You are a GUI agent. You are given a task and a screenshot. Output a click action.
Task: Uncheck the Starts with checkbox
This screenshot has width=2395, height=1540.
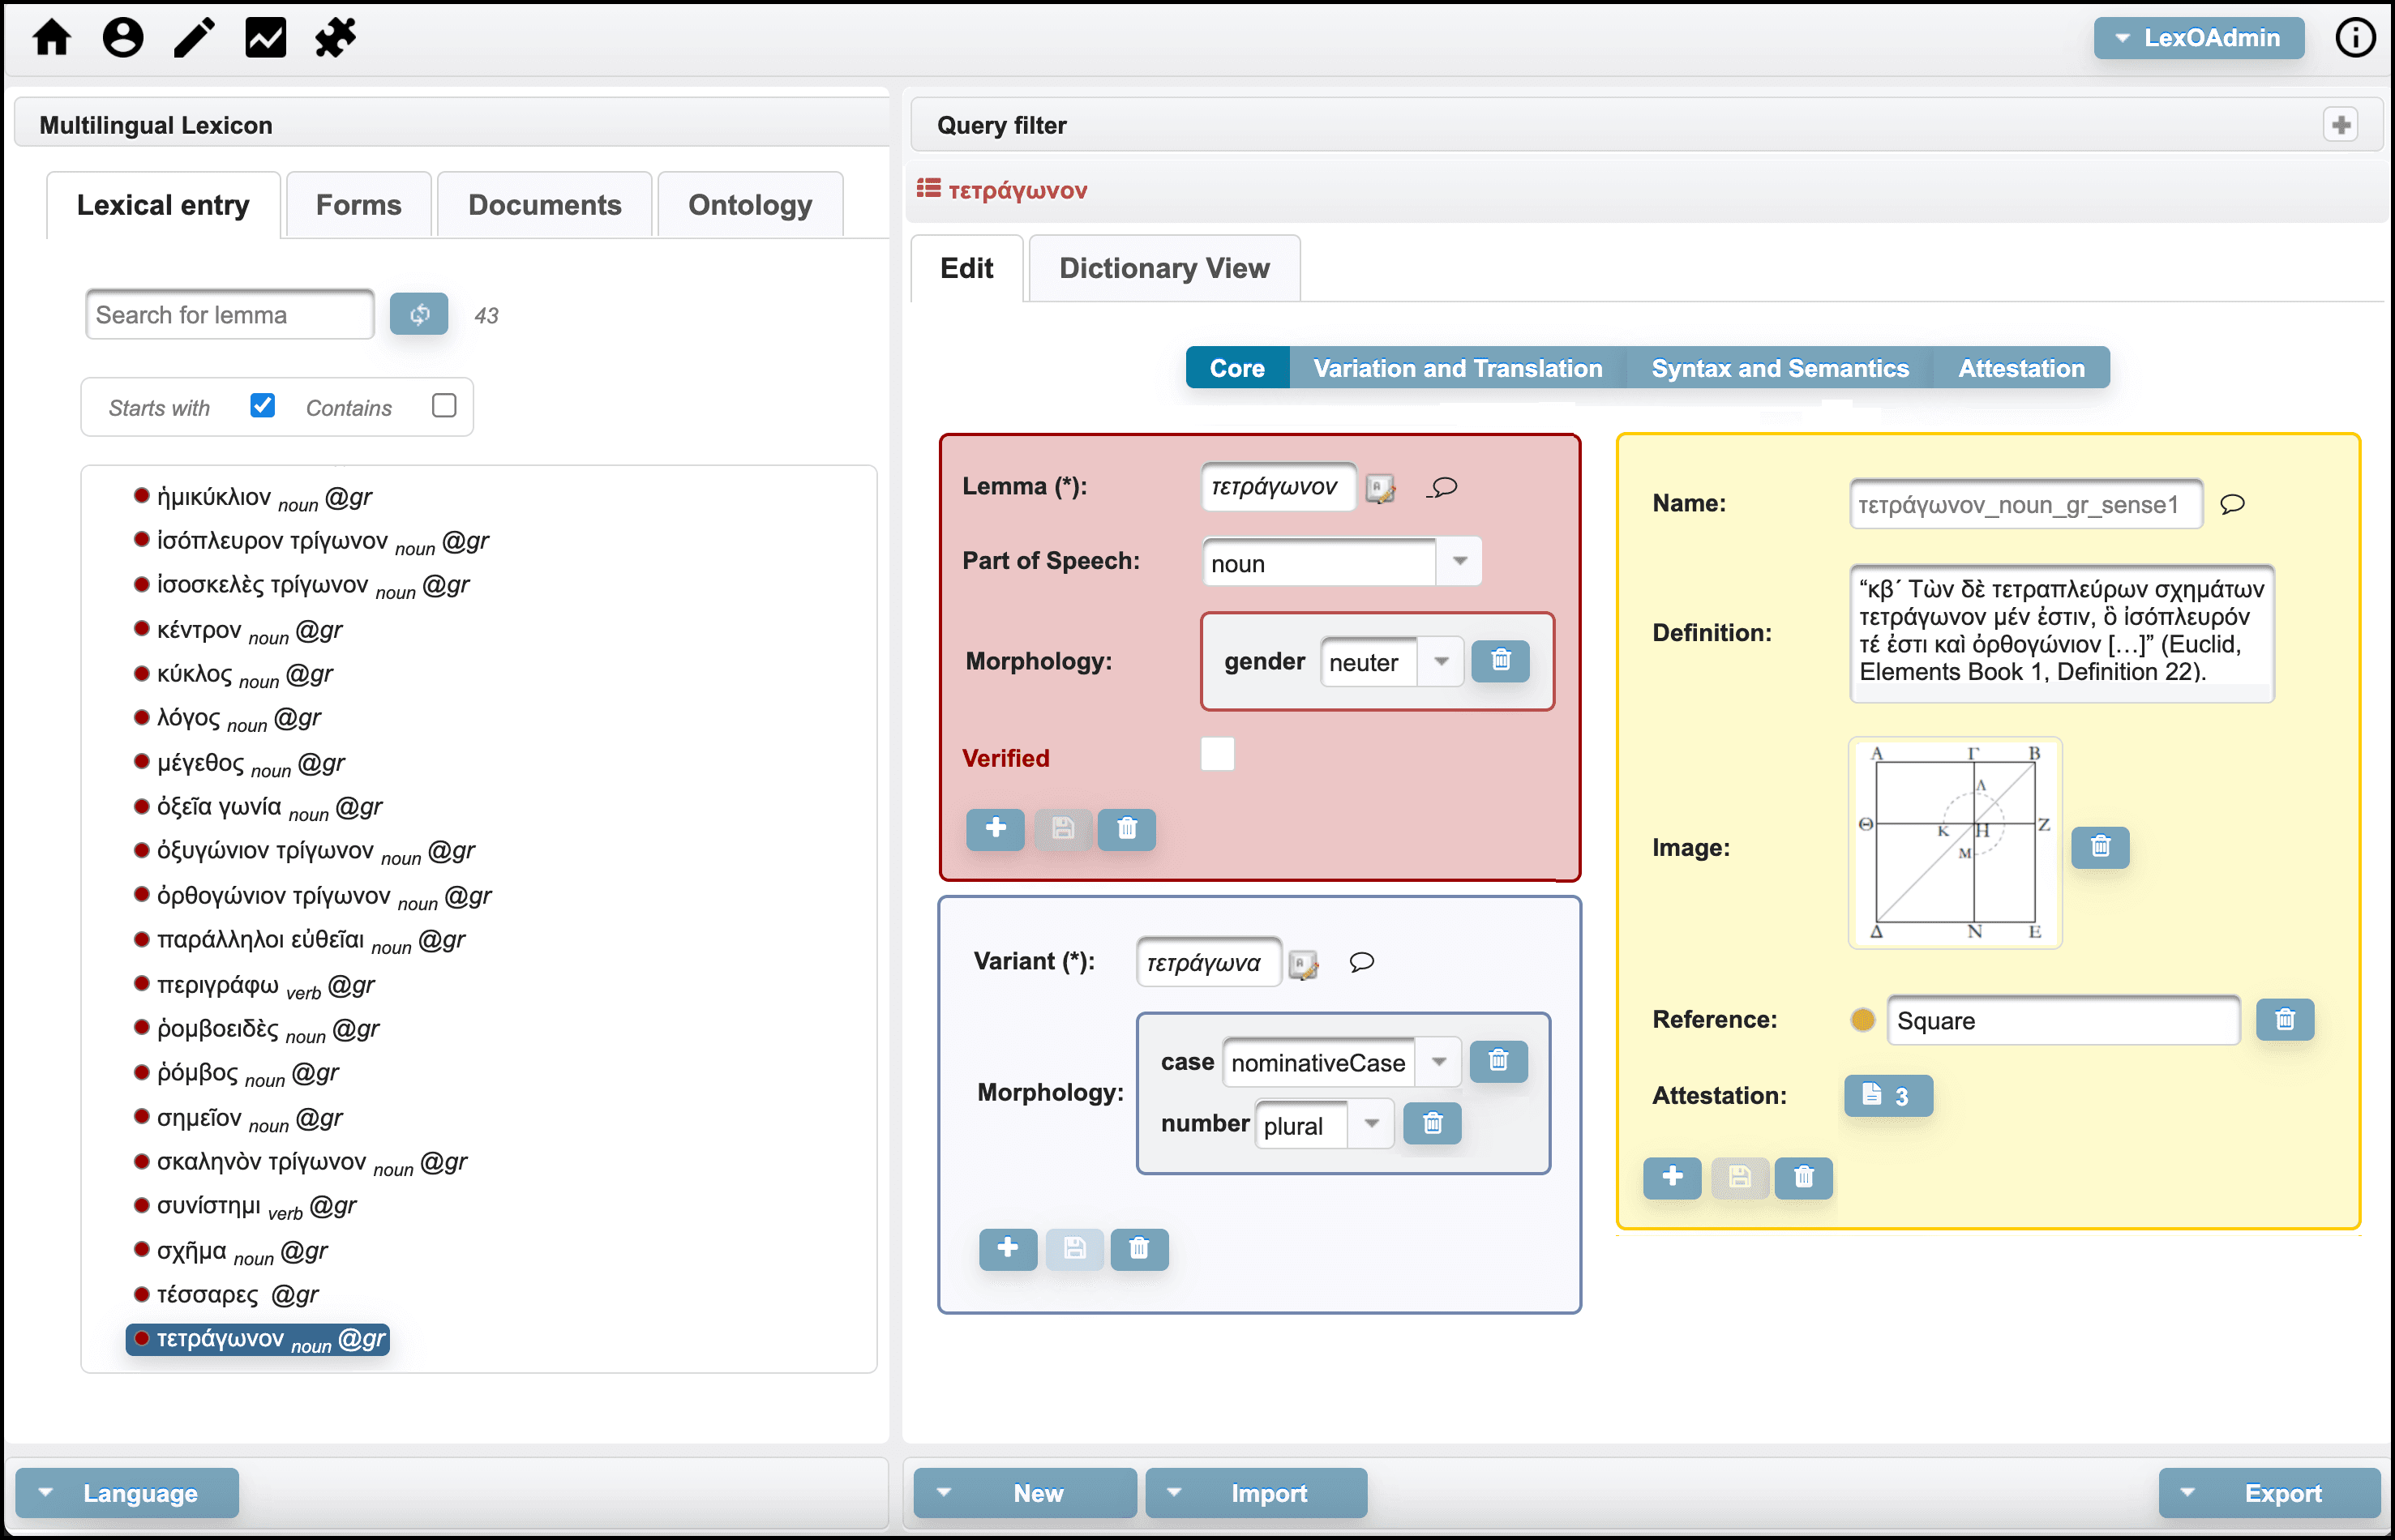(262, 405)
